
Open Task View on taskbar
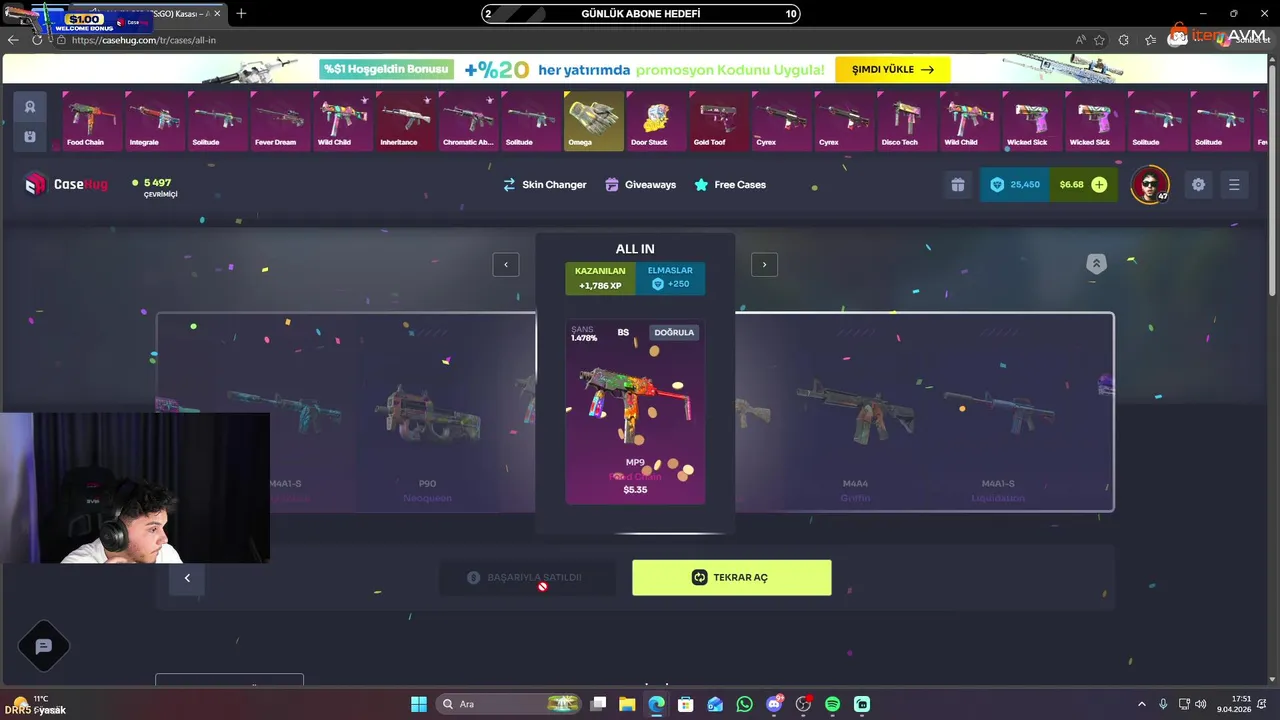pos(598,704)
